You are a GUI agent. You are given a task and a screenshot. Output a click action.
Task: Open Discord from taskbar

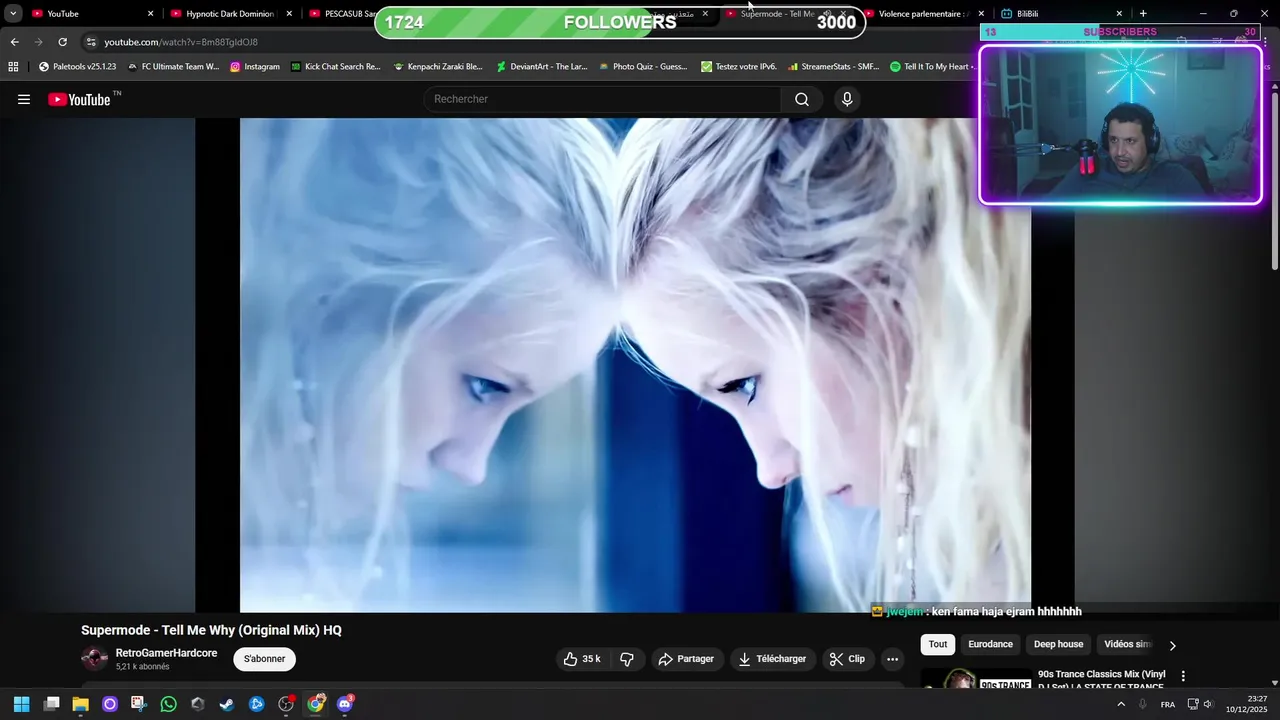coord(345,704)
